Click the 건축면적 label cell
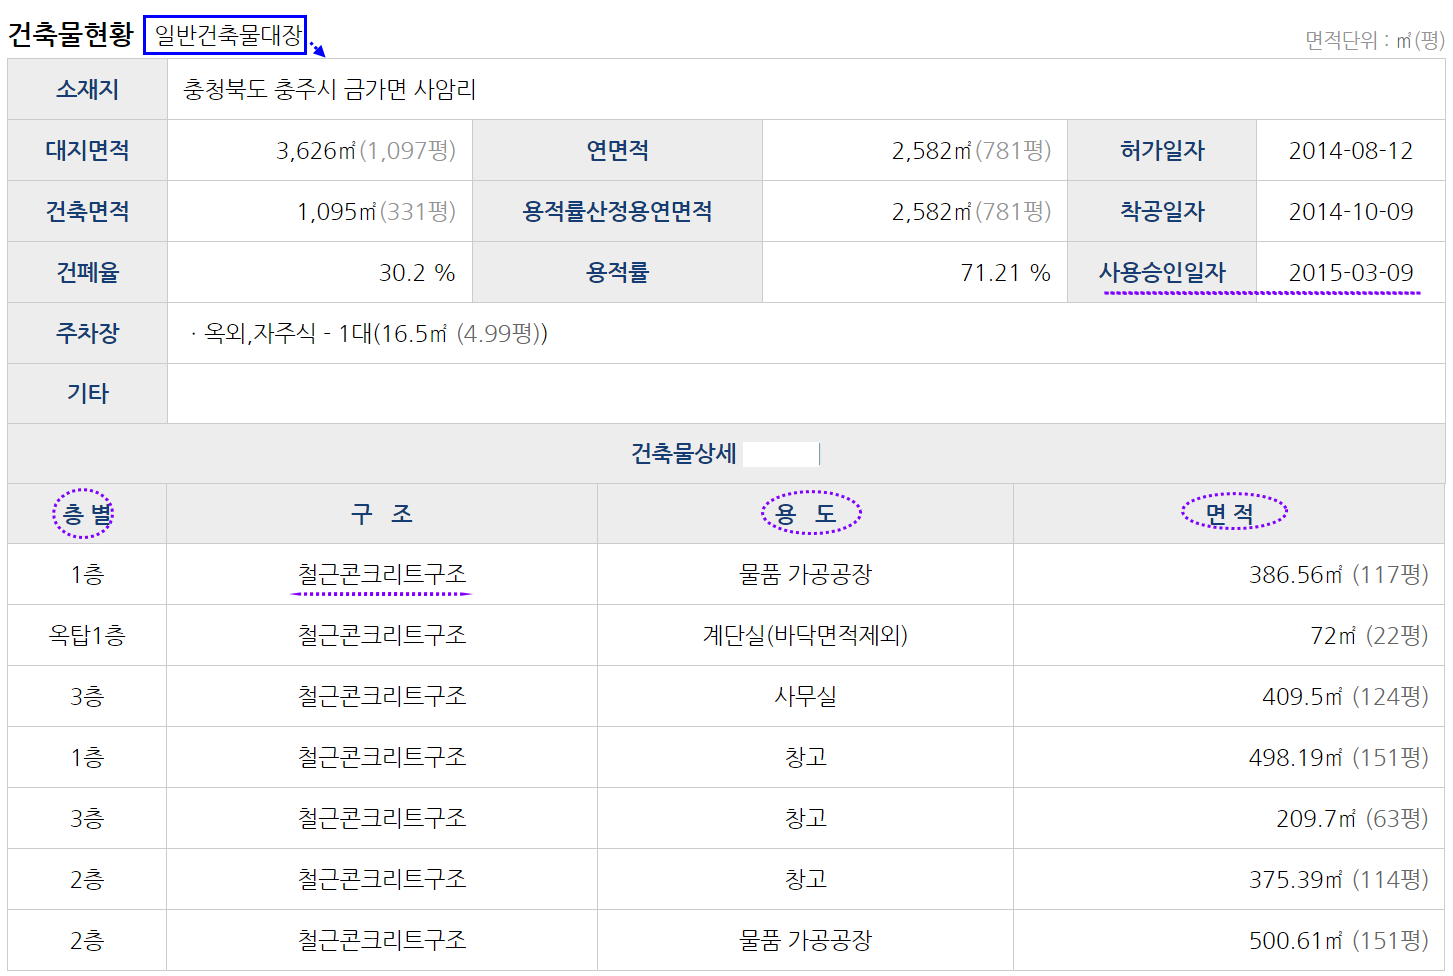Screen dimensions: 1453x976 [x=87, y=211]
